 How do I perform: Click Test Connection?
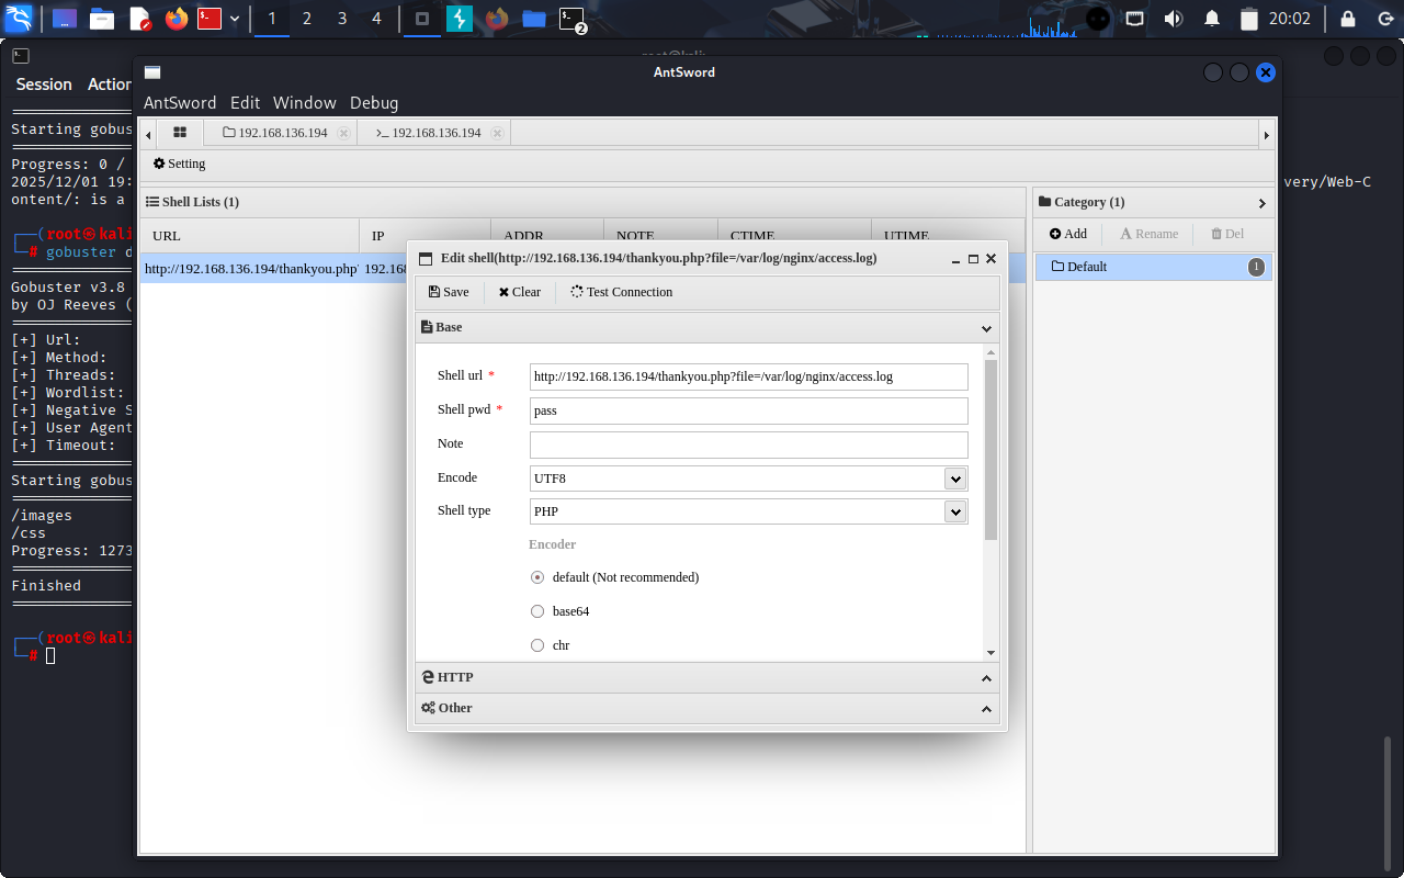coord(622,292)
